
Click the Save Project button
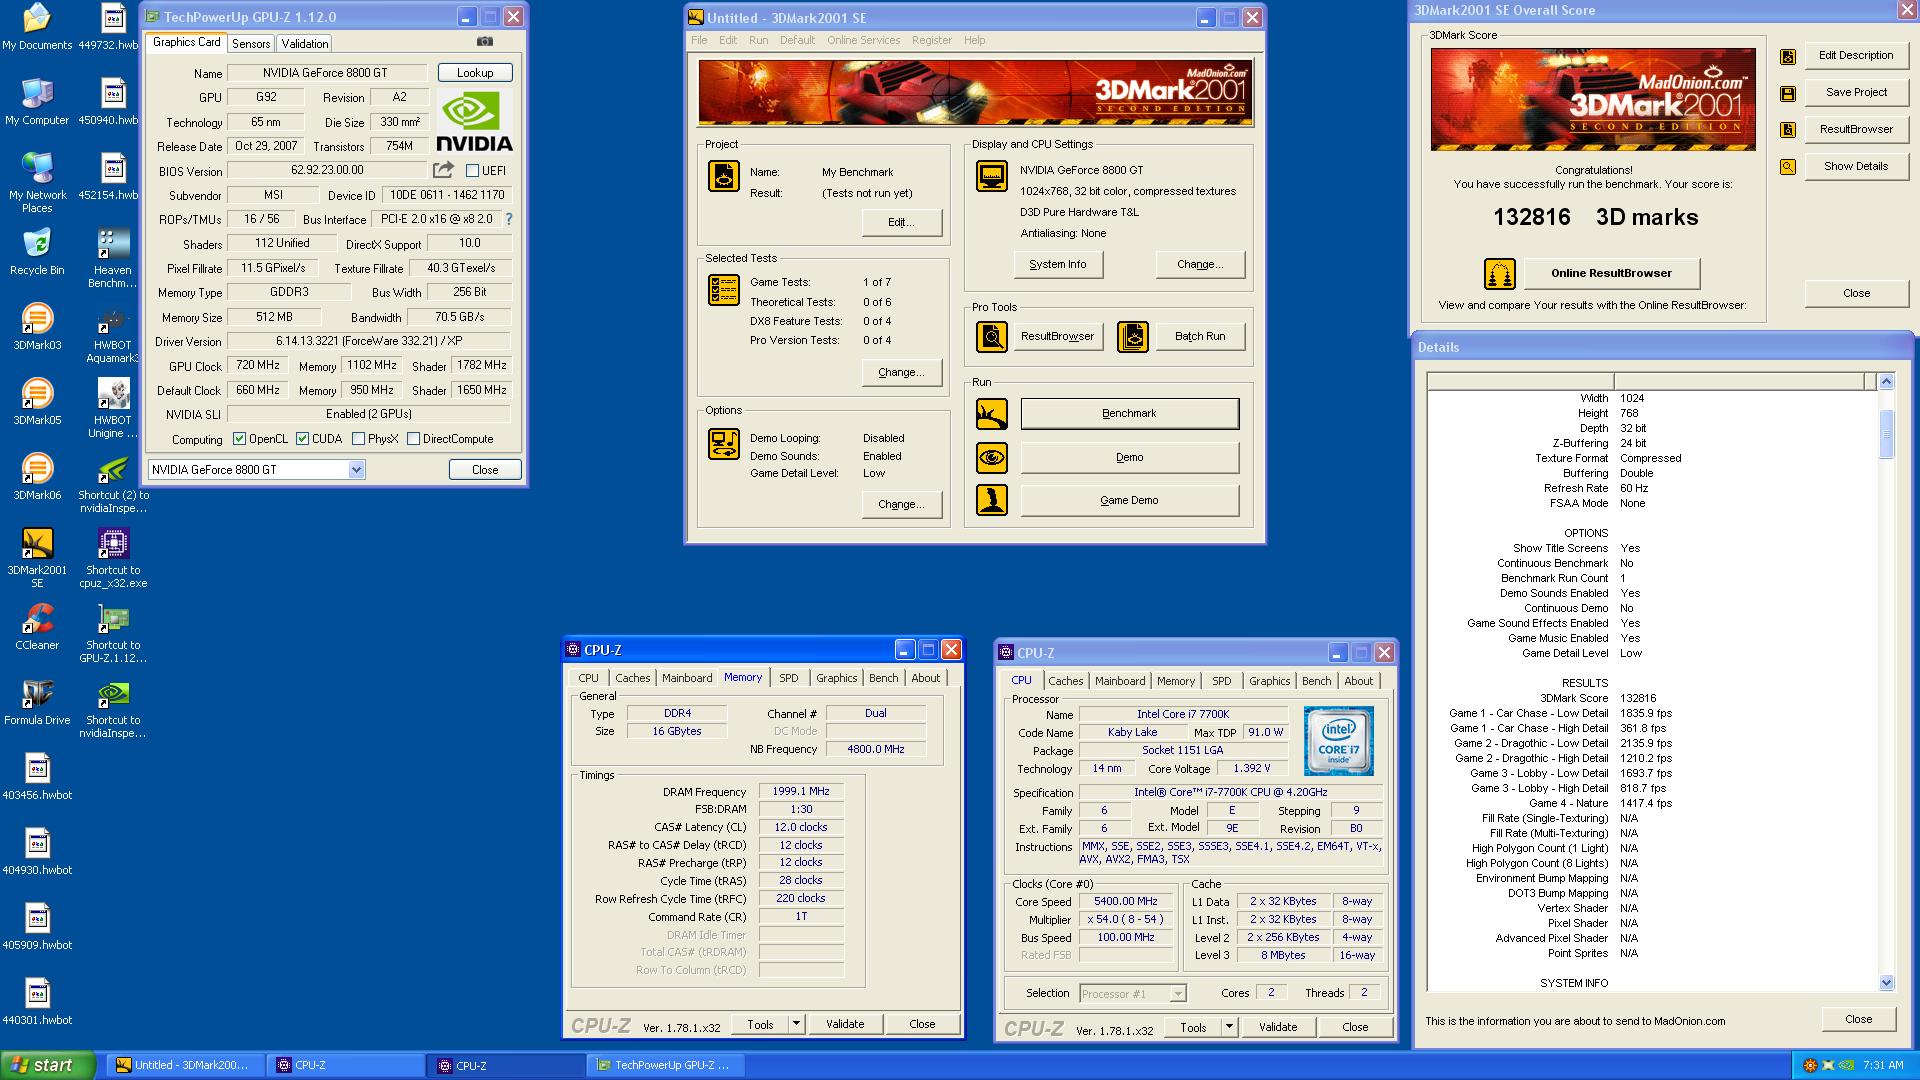(1856, 92)
